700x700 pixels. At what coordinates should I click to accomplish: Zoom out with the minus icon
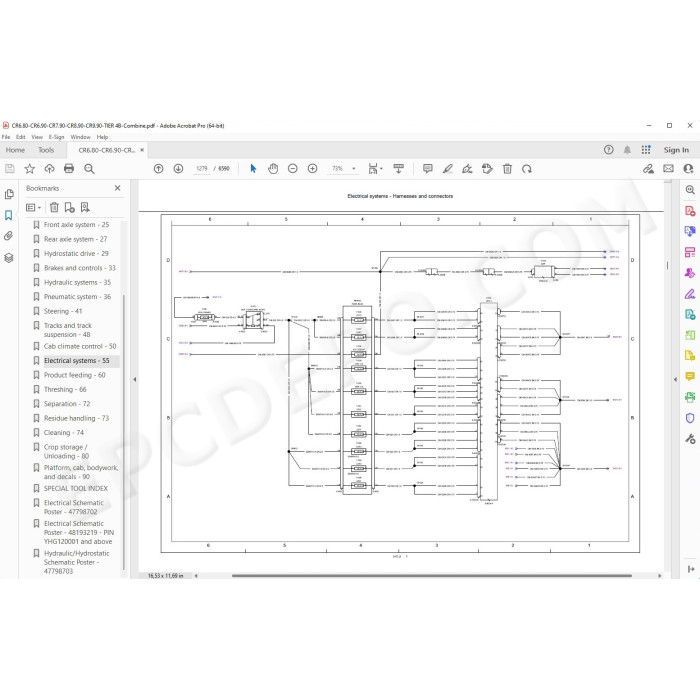pos(292,169)
